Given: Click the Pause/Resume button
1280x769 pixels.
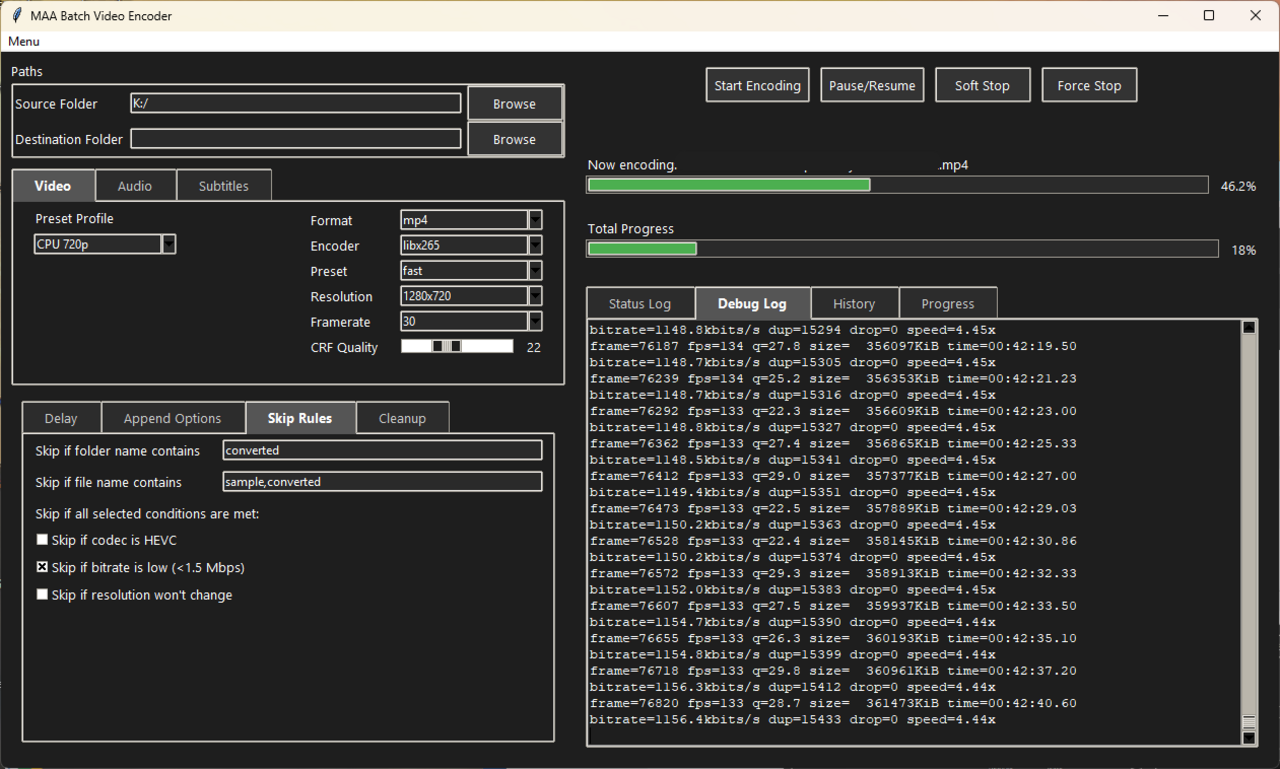Looking at the screenshot, I should 872,85.
